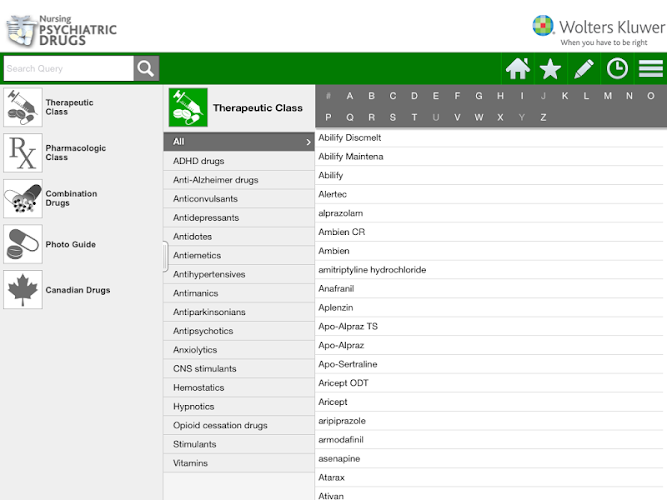Open the aripiprazole drug entry
The image size is (667, 500).
(490, 421)
